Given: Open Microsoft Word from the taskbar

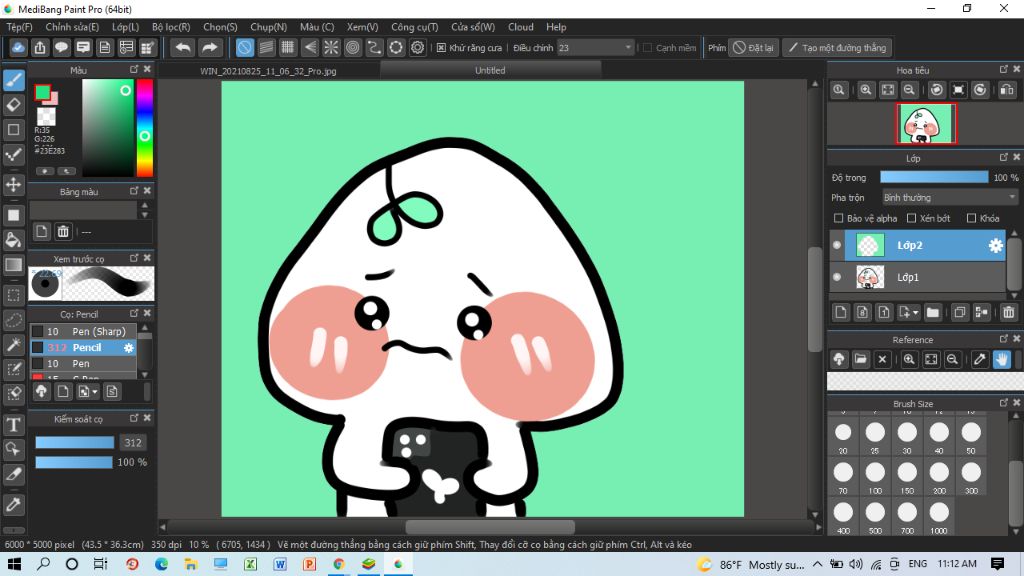Looking at the screenshot, I should 280,564.
